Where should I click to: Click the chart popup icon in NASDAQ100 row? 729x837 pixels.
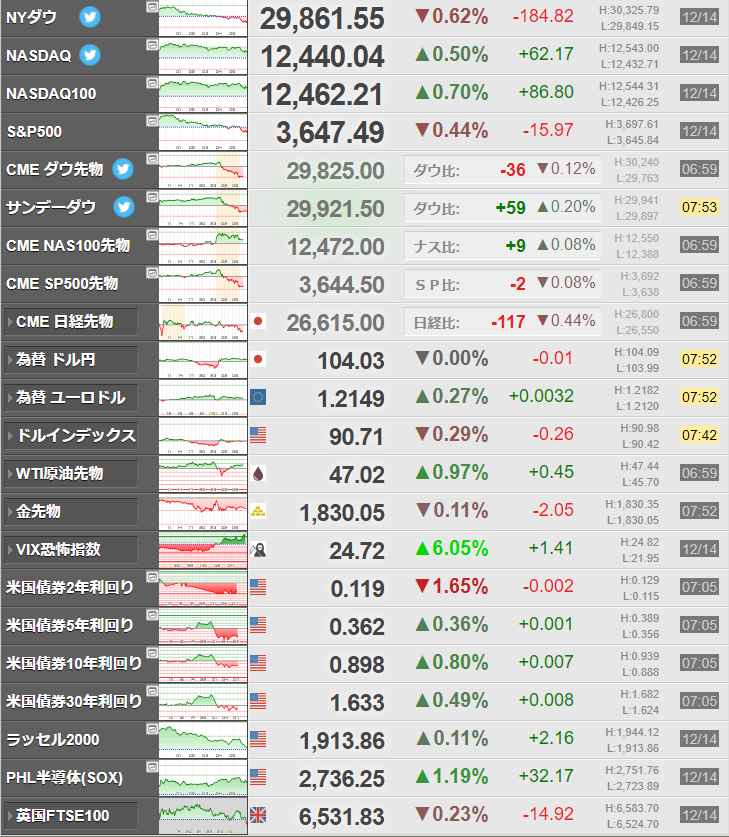(152, 83)
